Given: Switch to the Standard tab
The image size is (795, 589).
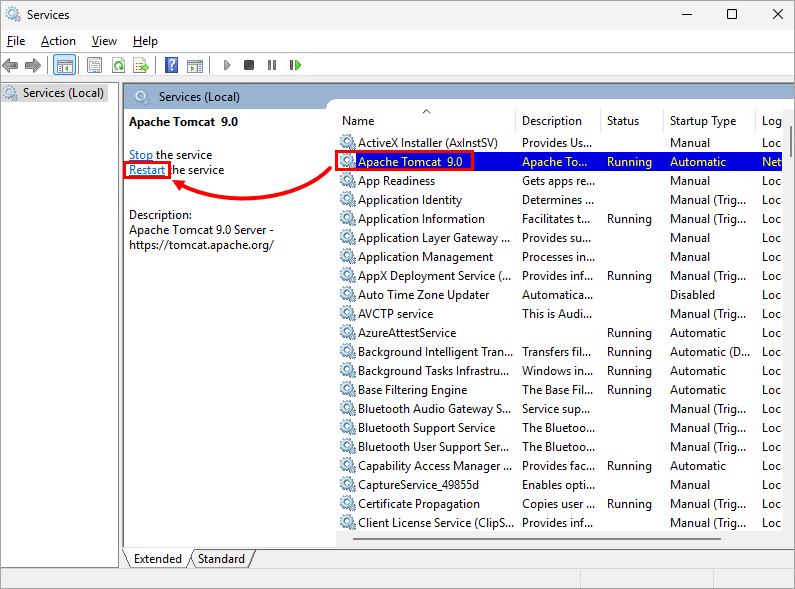Looking at the screenshot, I should (220, 559).
